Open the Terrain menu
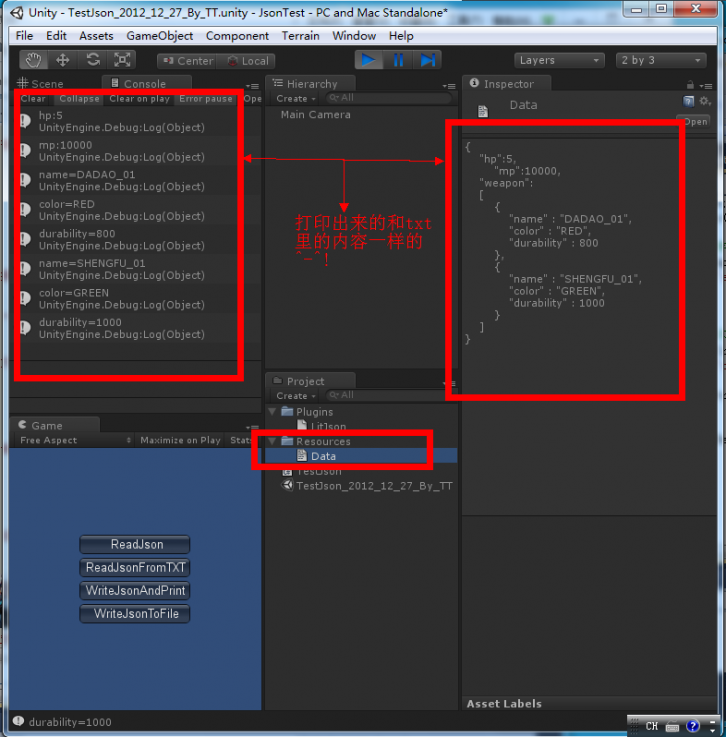Image resolution: width=726 pixels, height=737 pixels. [300, 36]
